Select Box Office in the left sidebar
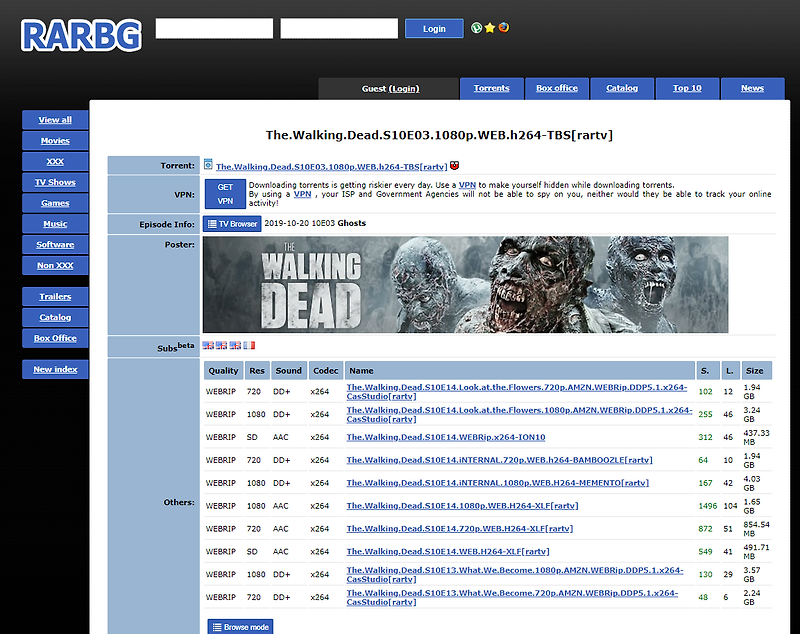The image size is (800, 634). 55,338
